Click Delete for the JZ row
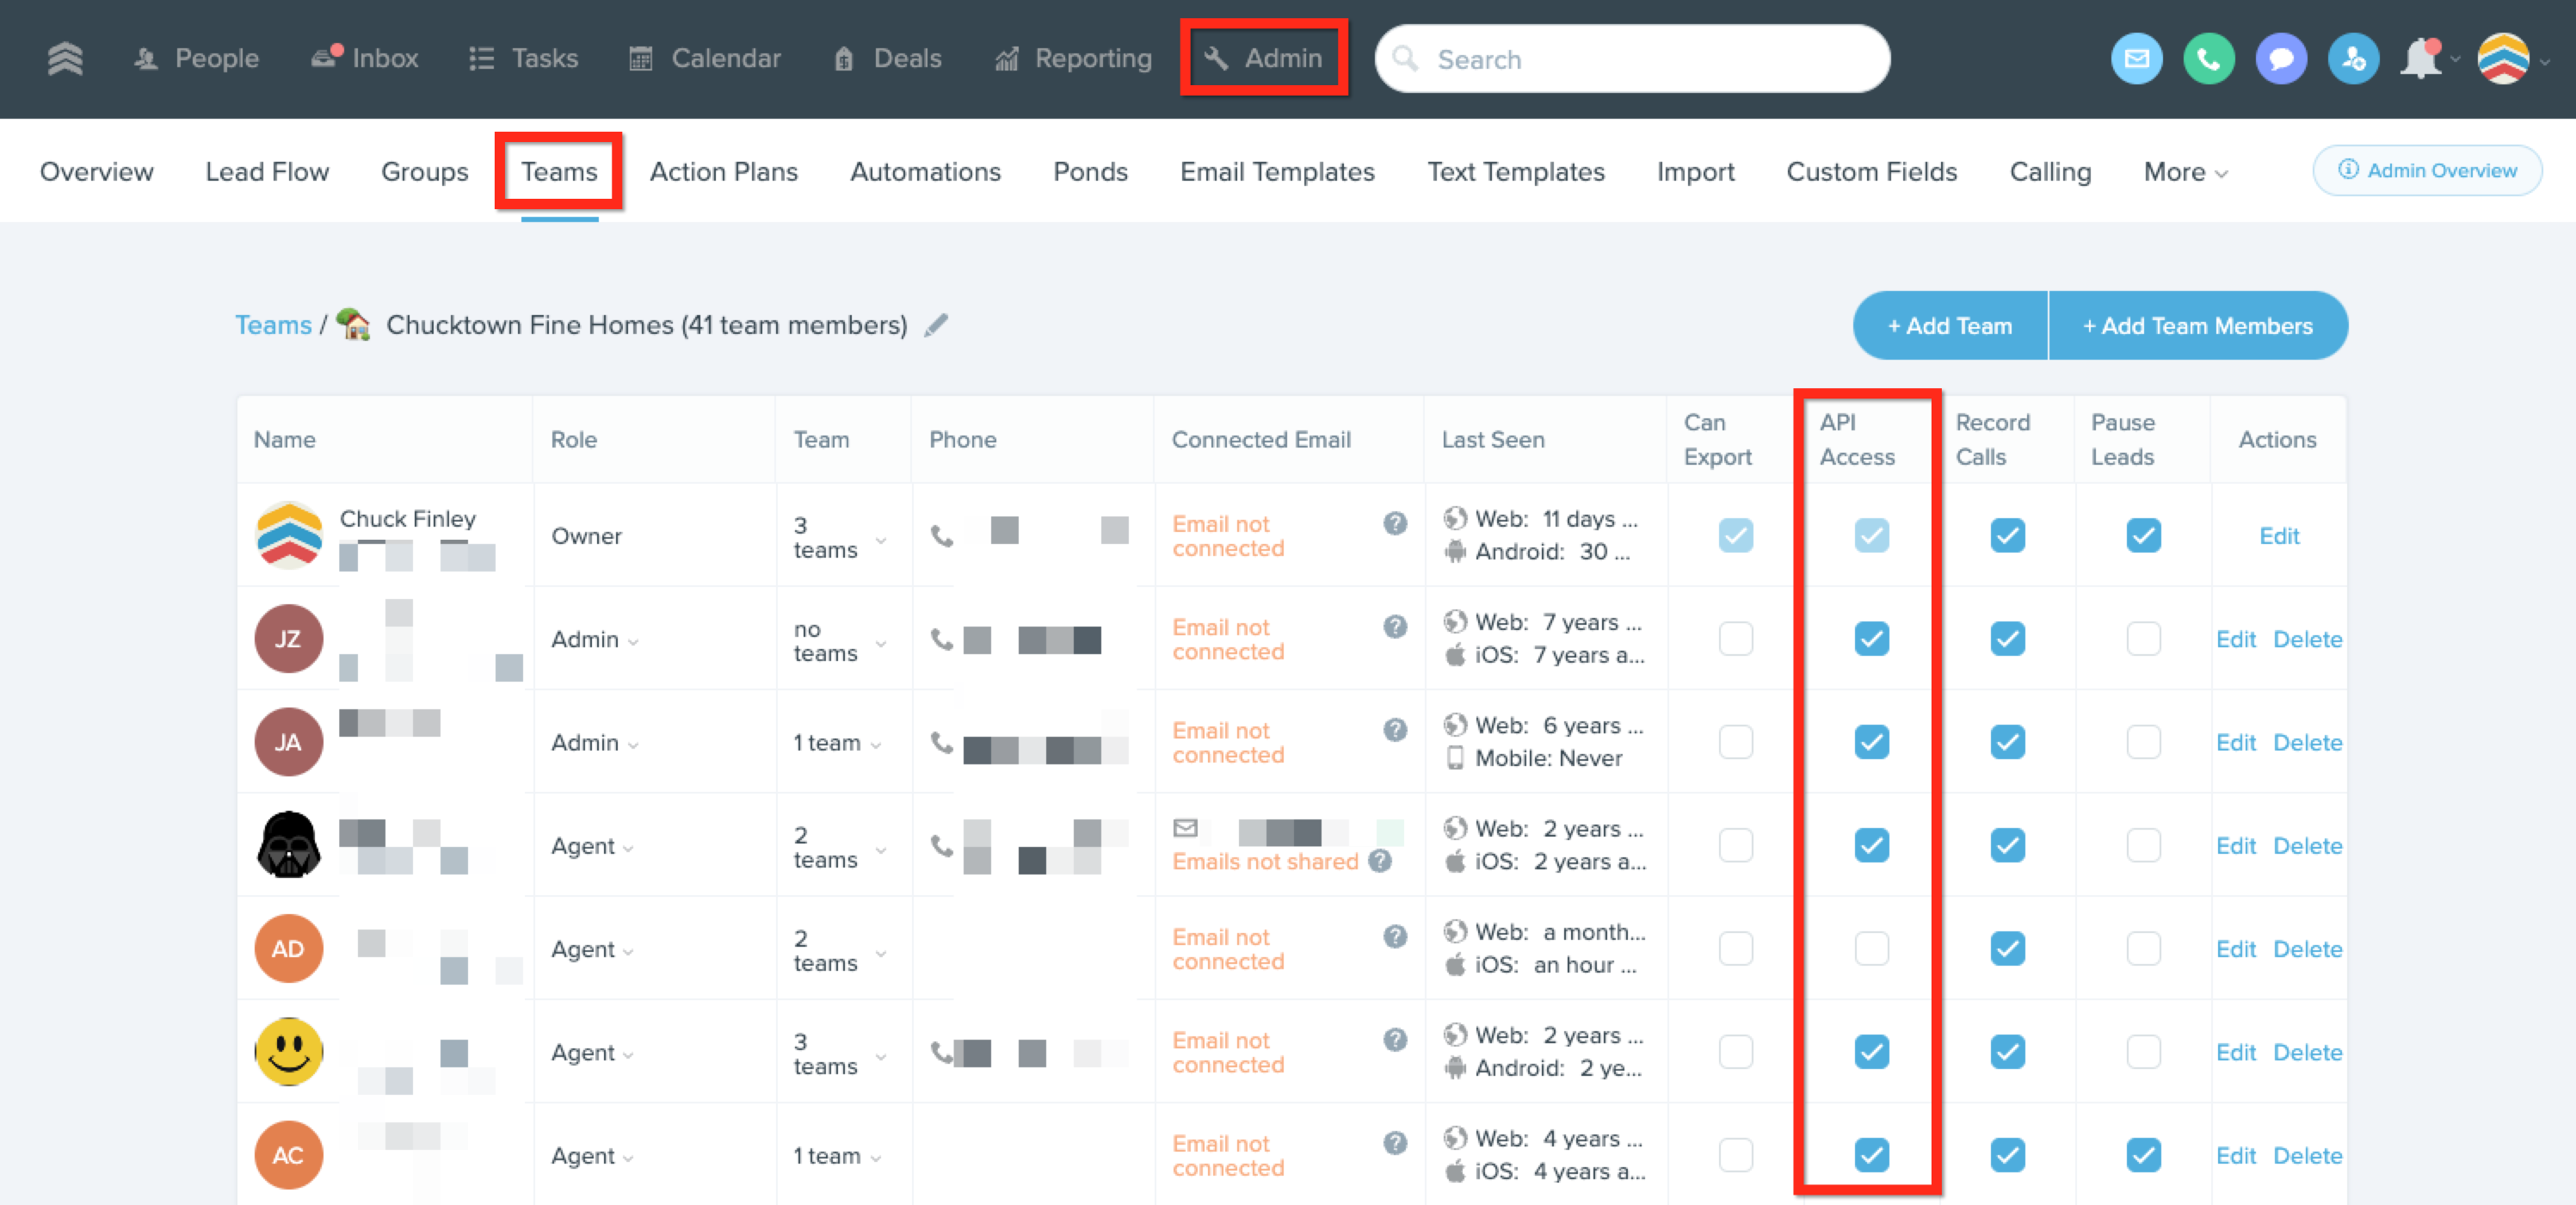Viewport: 2576px width, 1205px height. (x=2307, y=639)
